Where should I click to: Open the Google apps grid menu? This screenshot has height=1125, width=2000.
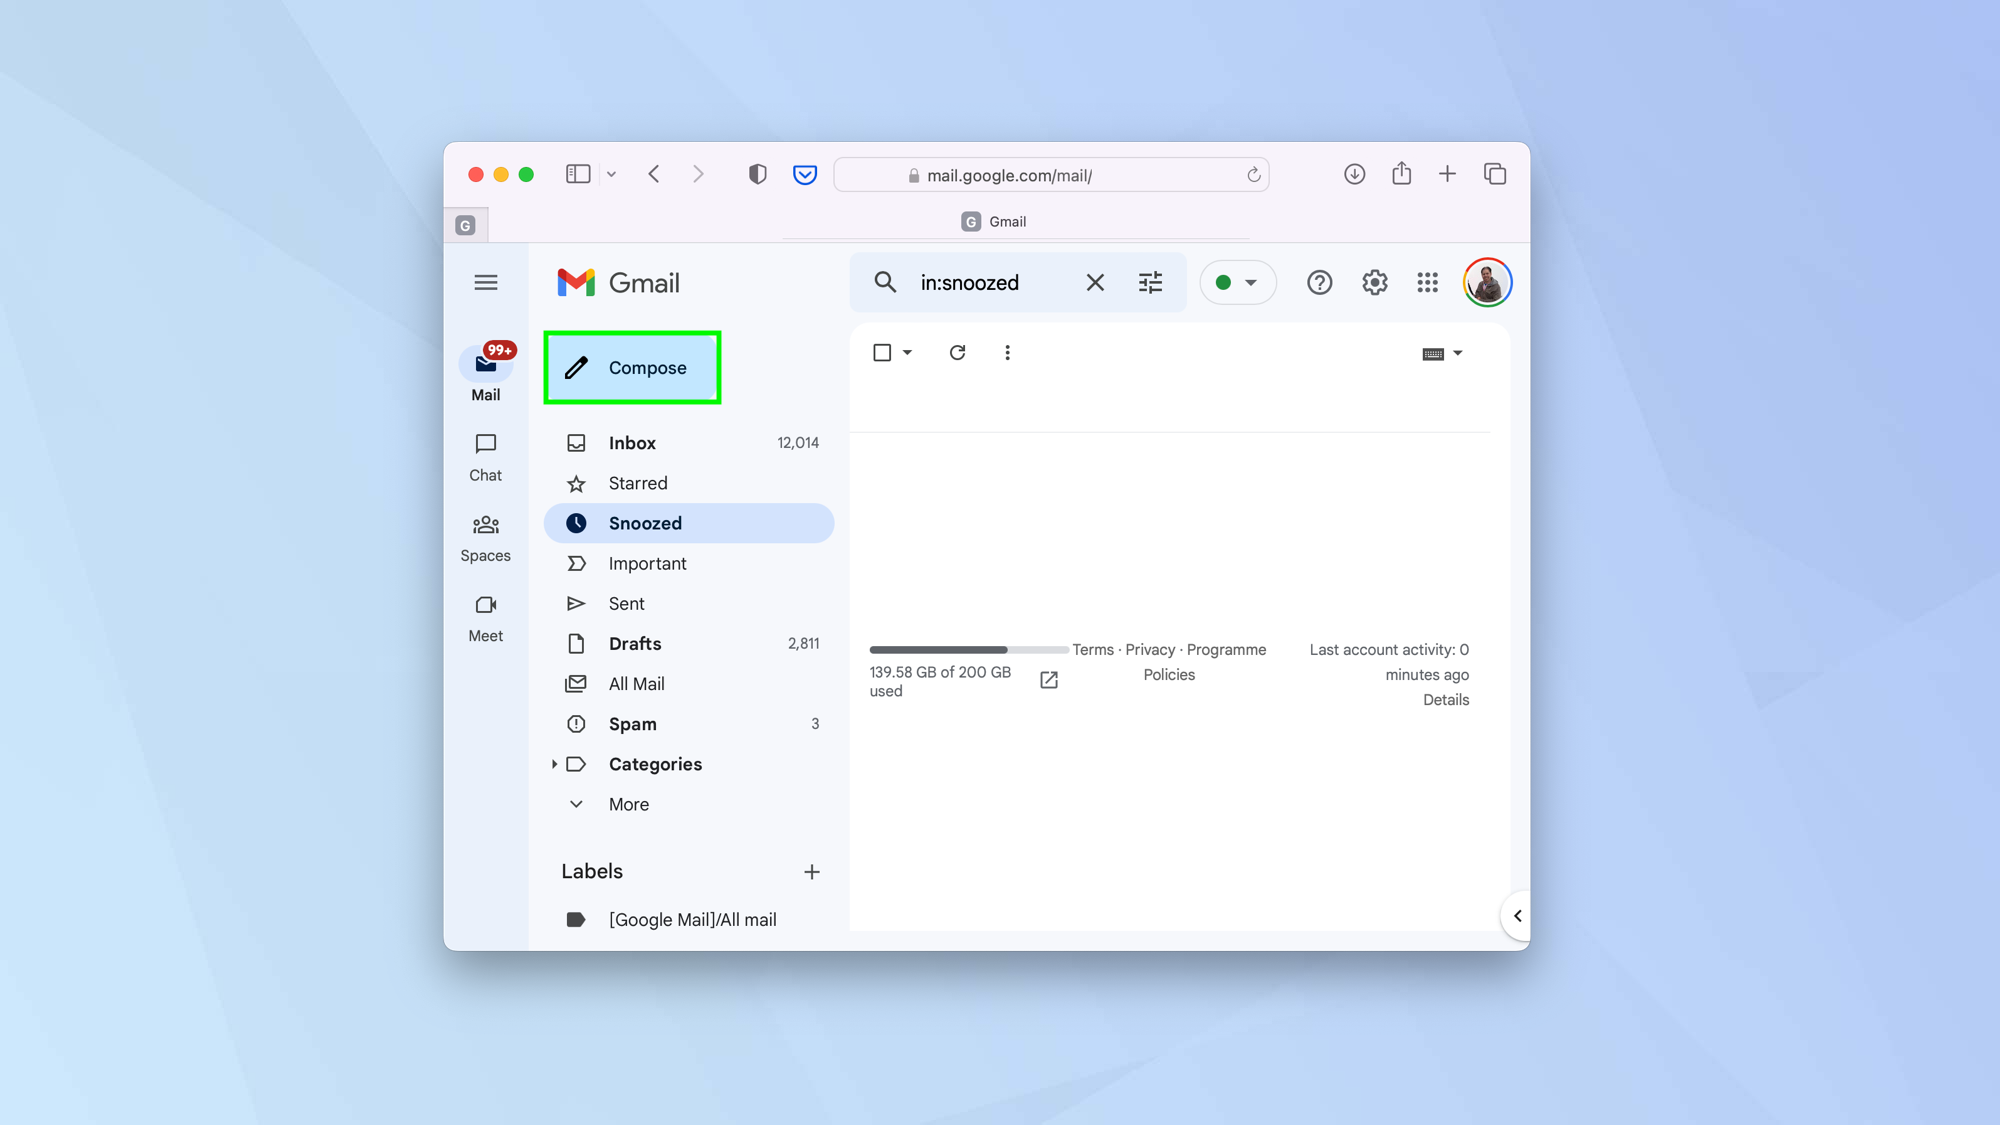click(x=1427, y=283)
